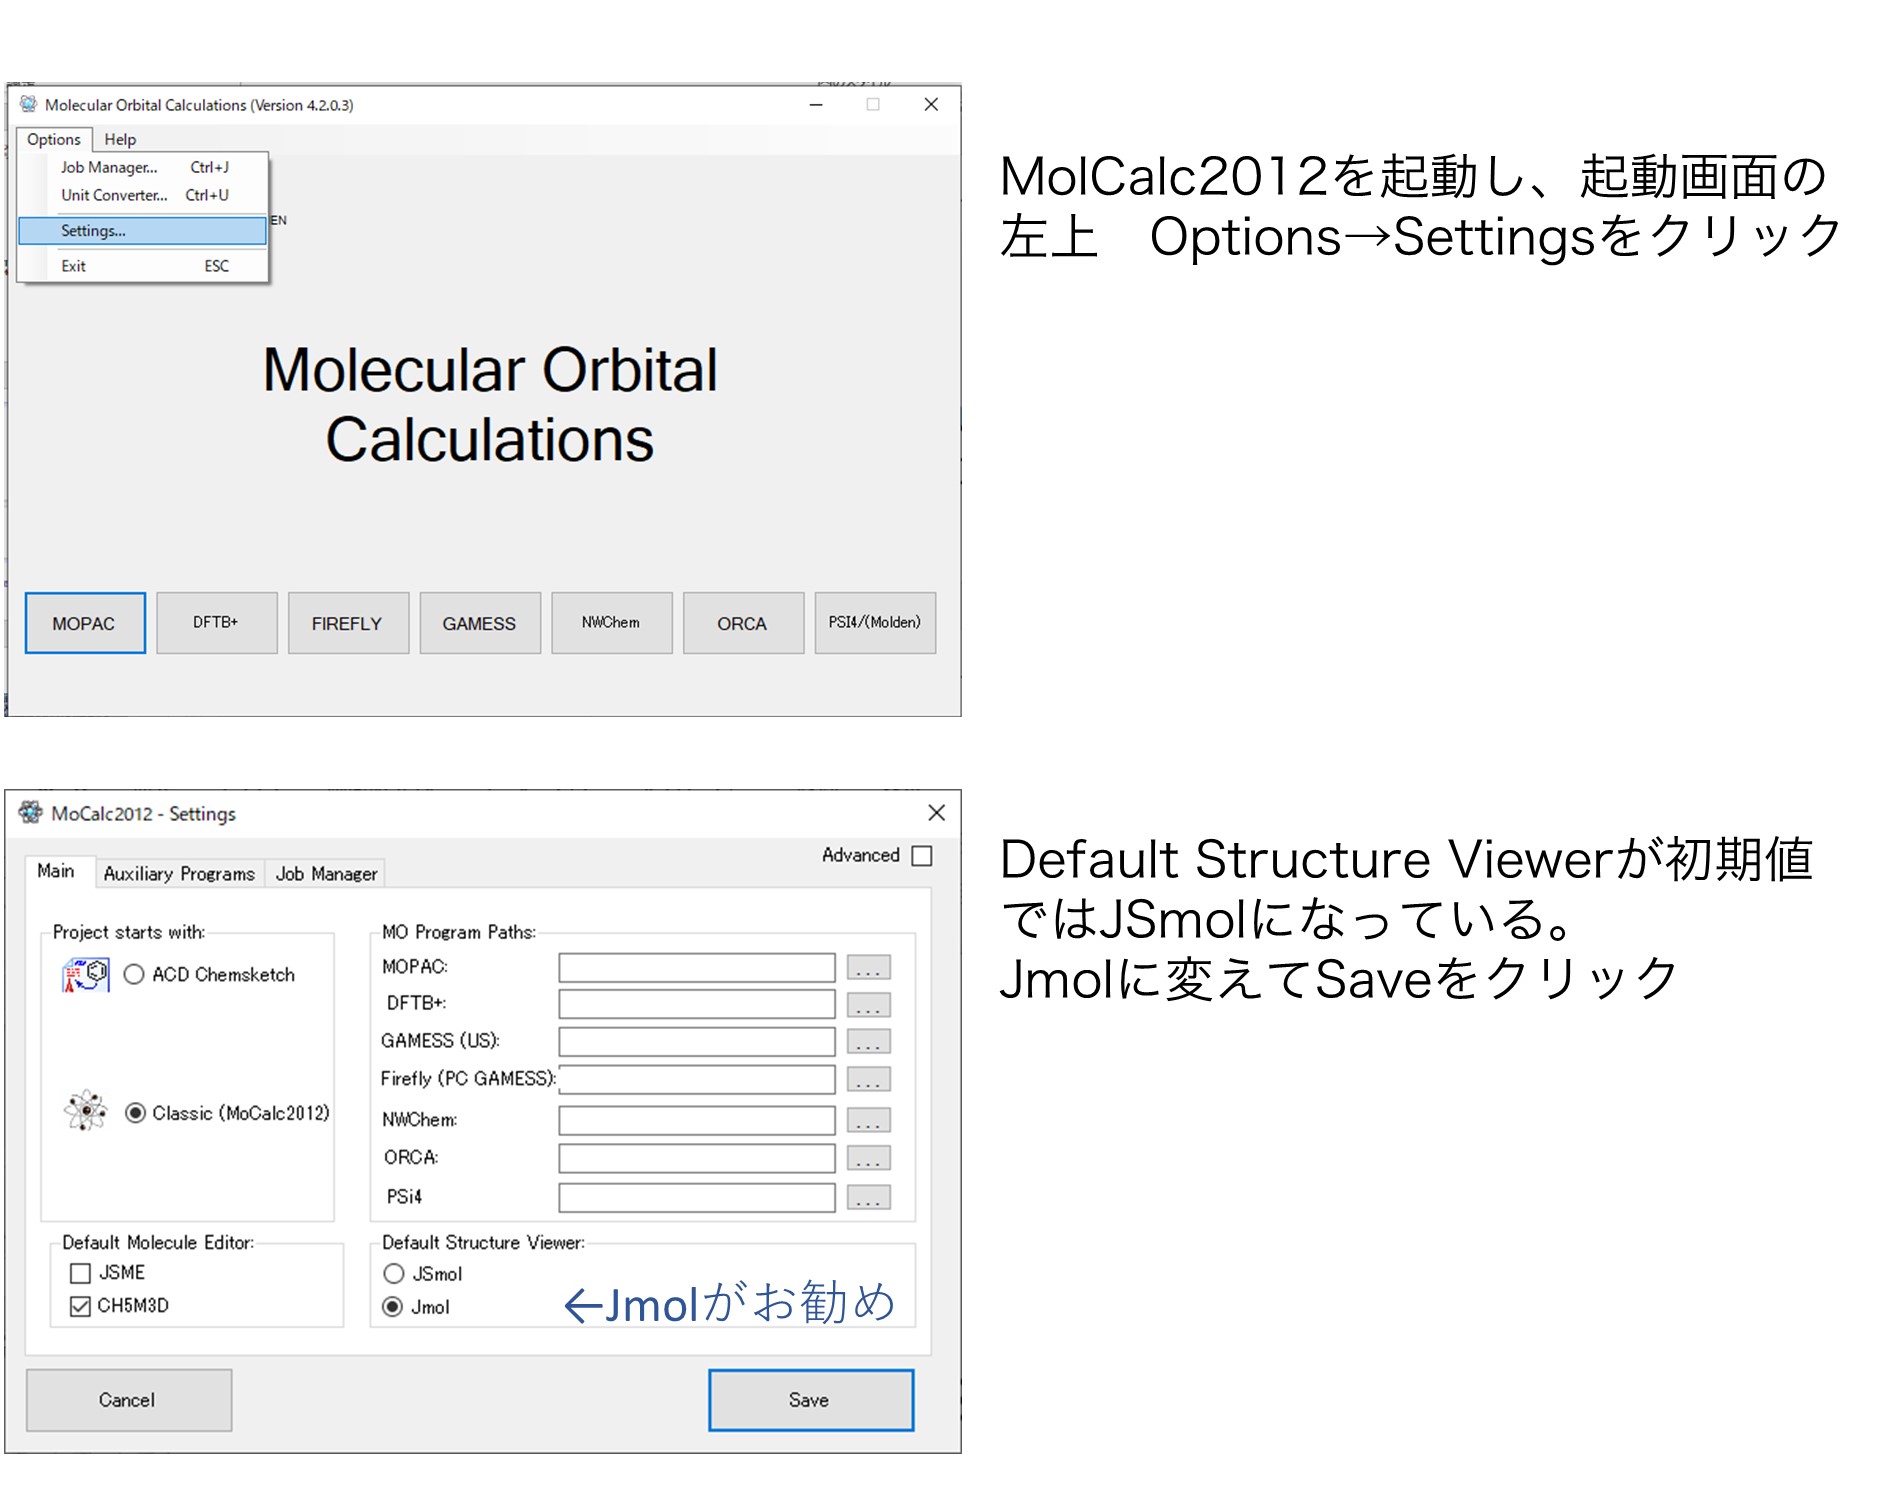Browse for the GAMESS (US) program path

[868, 1042]
